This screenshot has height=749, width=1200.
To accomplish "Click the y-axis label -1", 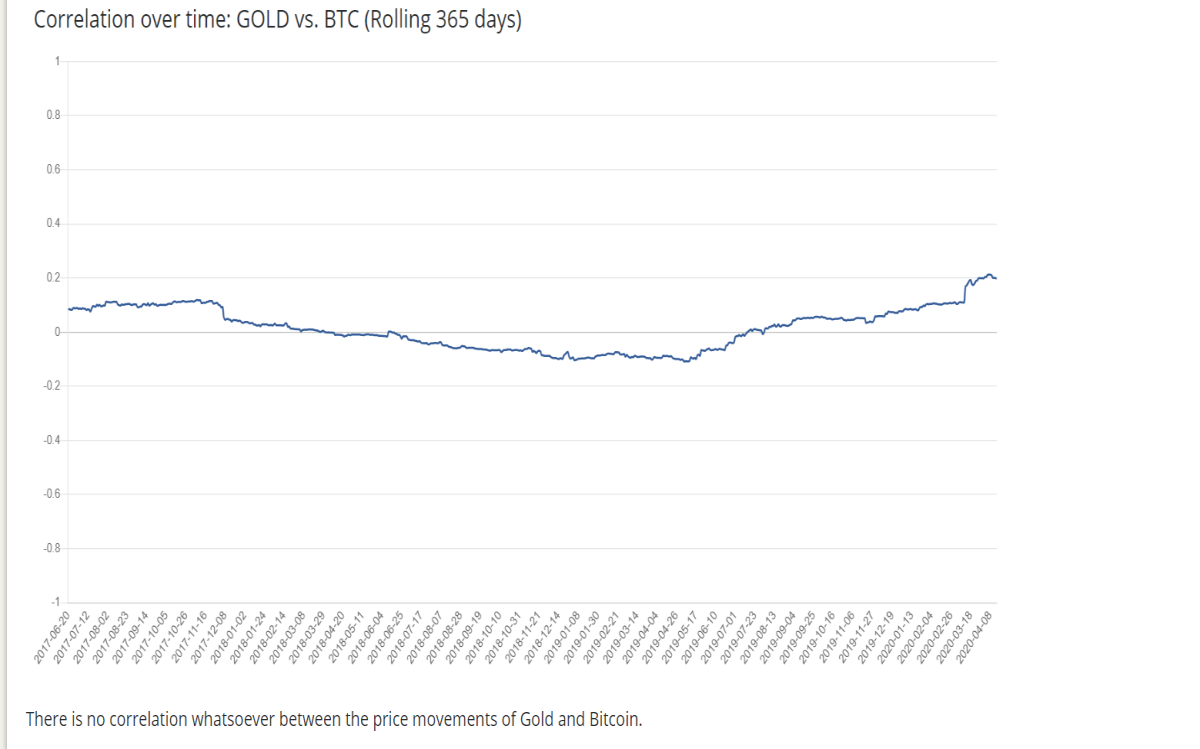I will click(56, 602).
